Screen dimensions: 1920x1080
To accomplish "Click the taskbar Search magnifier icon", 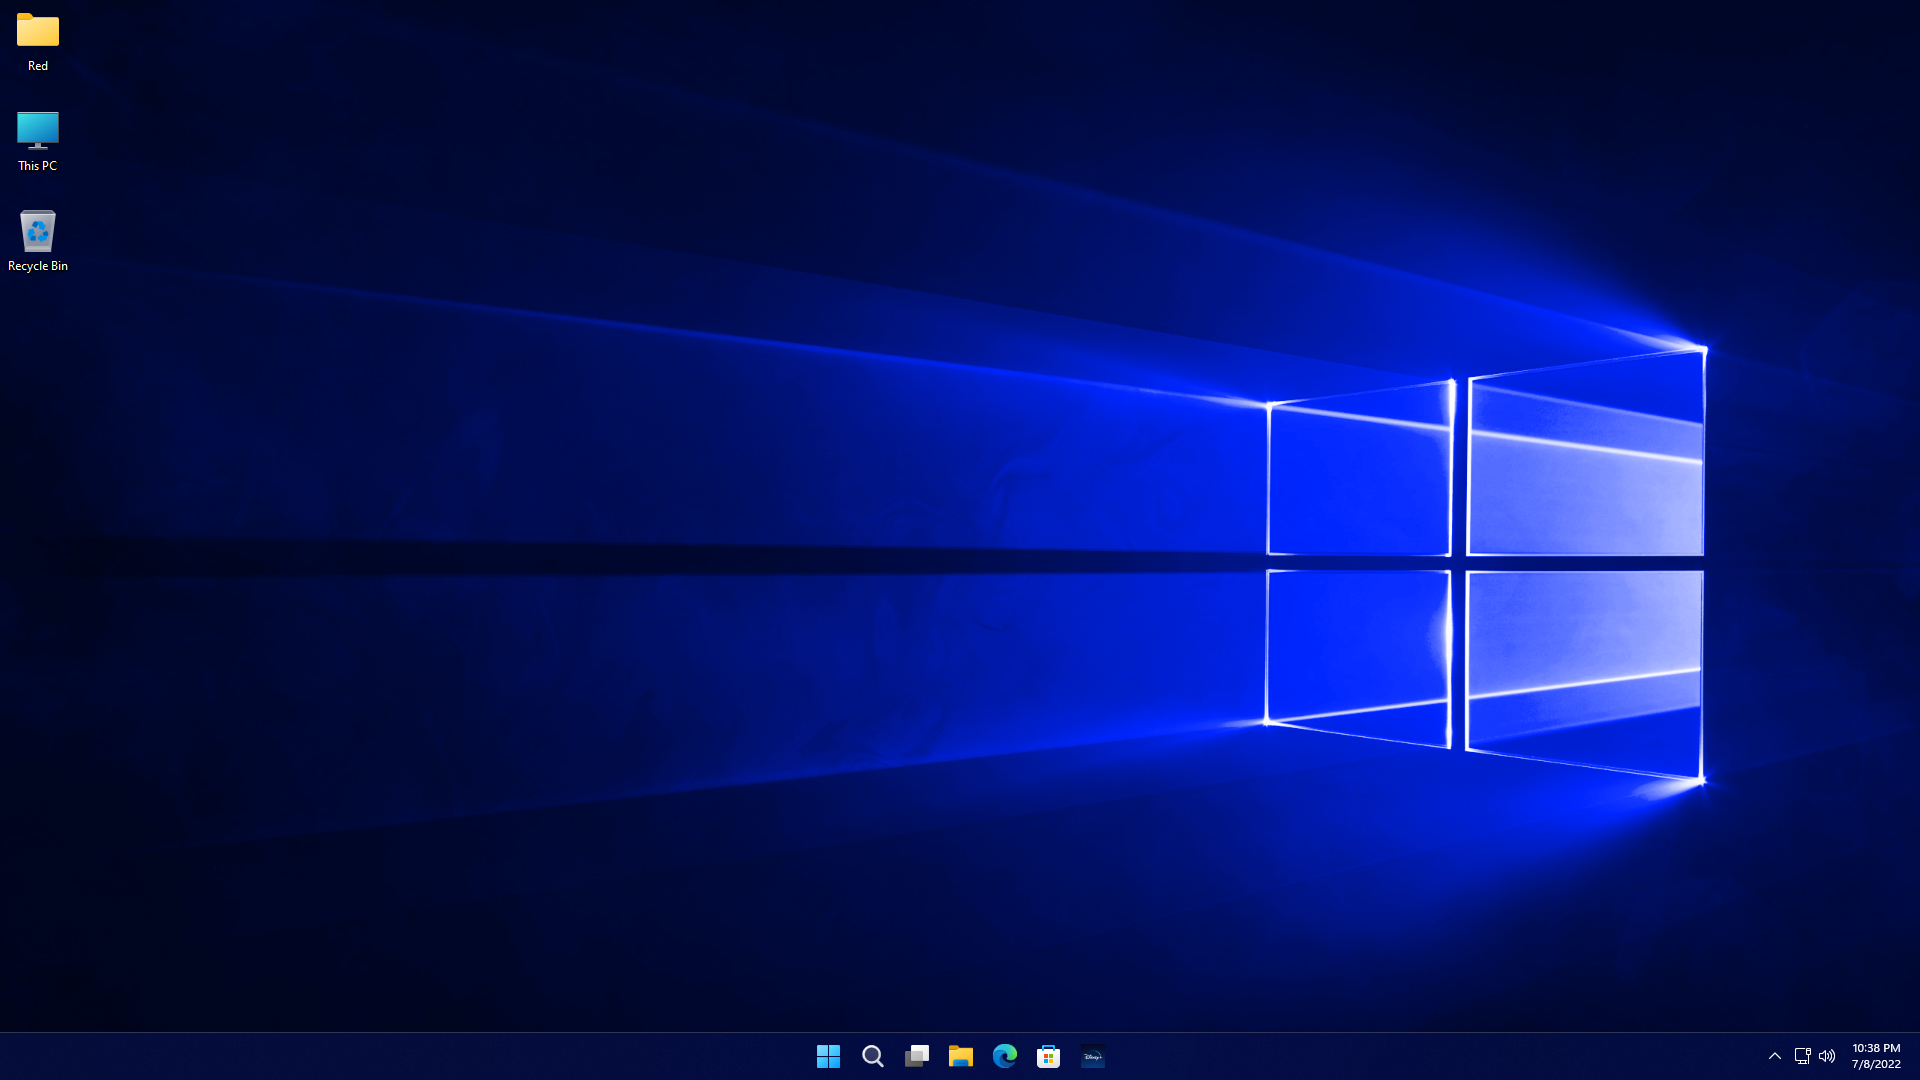I will (x=872, y=1056).
